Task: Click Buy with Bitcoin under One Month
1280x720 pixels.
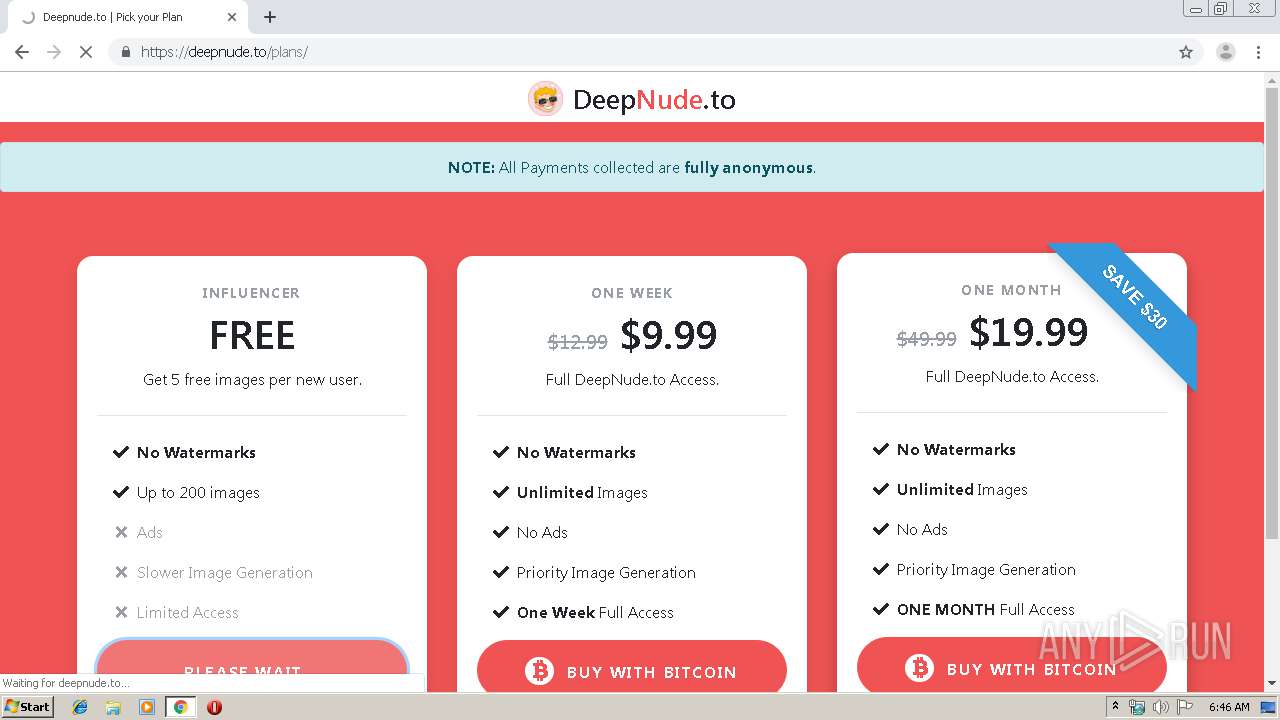Action: click(x=1011, y=668)
